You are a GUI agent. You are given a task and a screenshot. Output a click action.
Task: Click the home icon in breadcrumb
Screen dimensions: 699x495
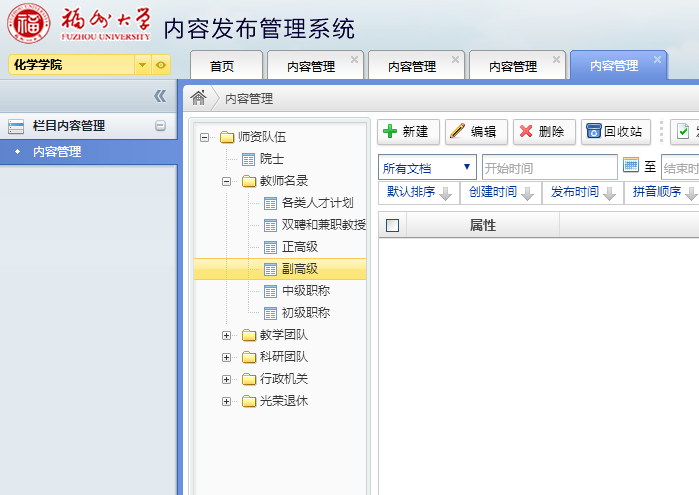tap(199, 98)
